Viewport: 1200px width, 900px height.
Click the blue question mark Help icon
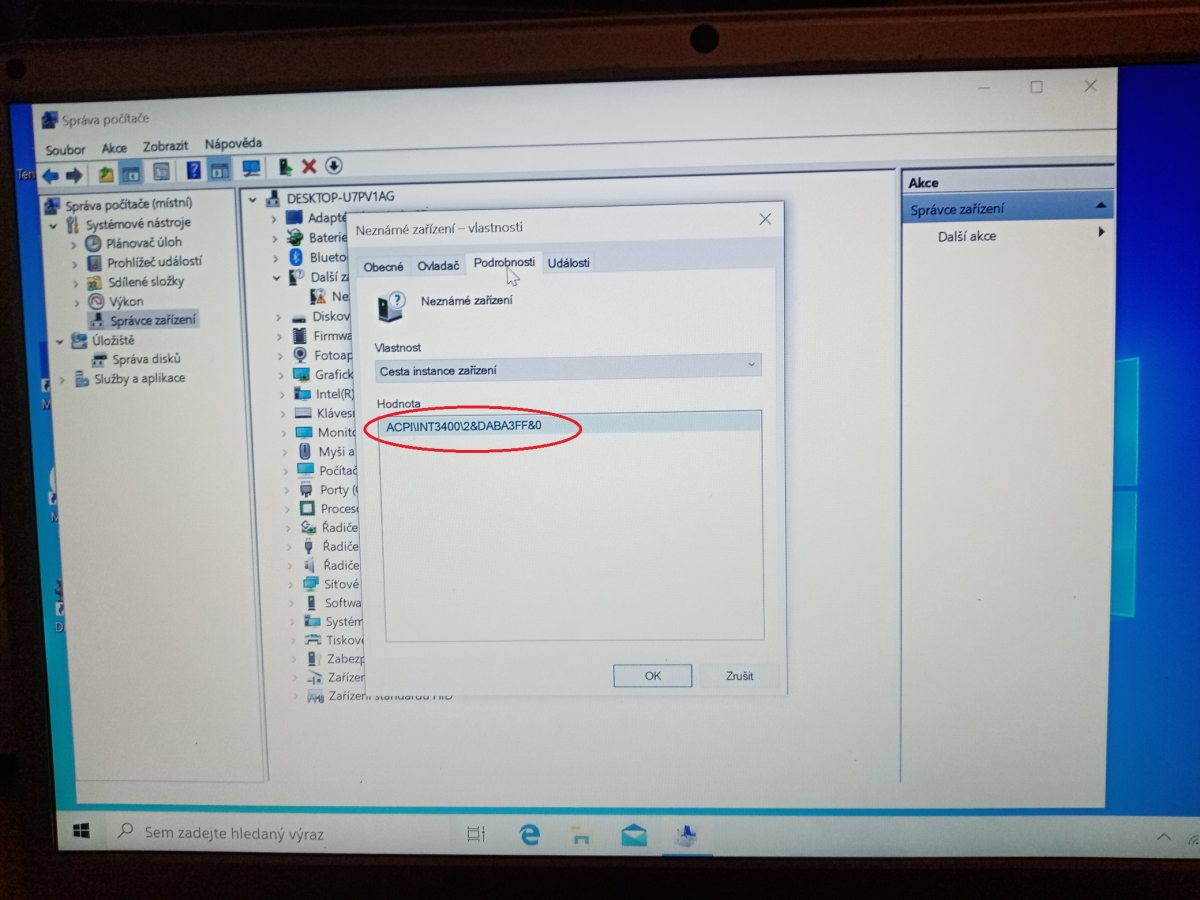click(194, 170)
